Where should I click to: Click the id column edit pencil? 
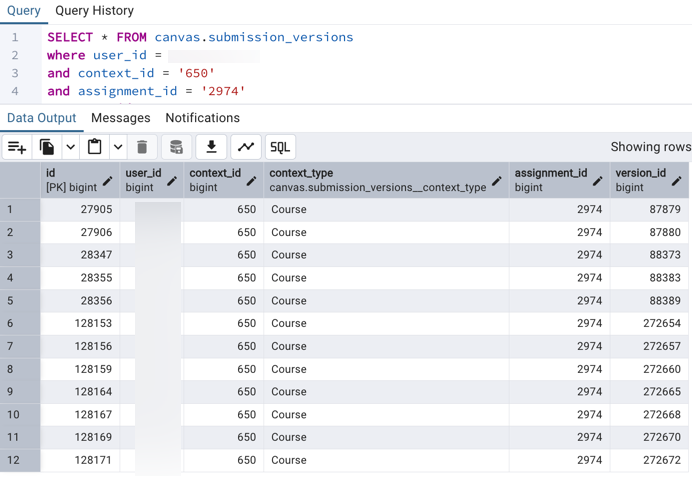(108, 181)
